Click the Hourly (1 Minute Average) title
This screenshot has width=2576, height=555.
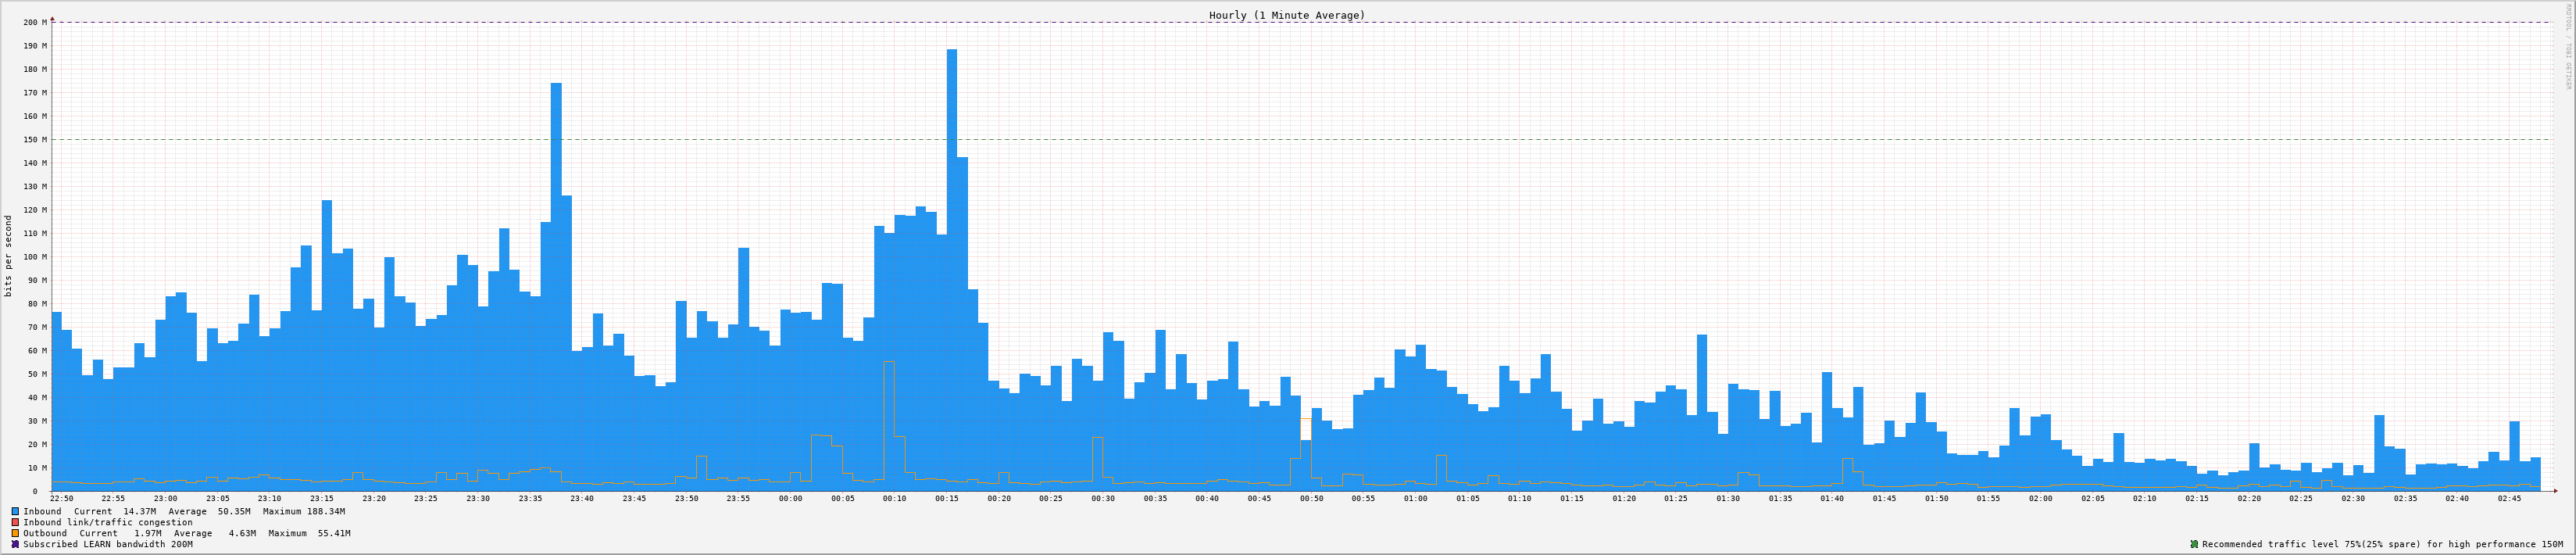pyautogui.click(x=1286, y=15)
